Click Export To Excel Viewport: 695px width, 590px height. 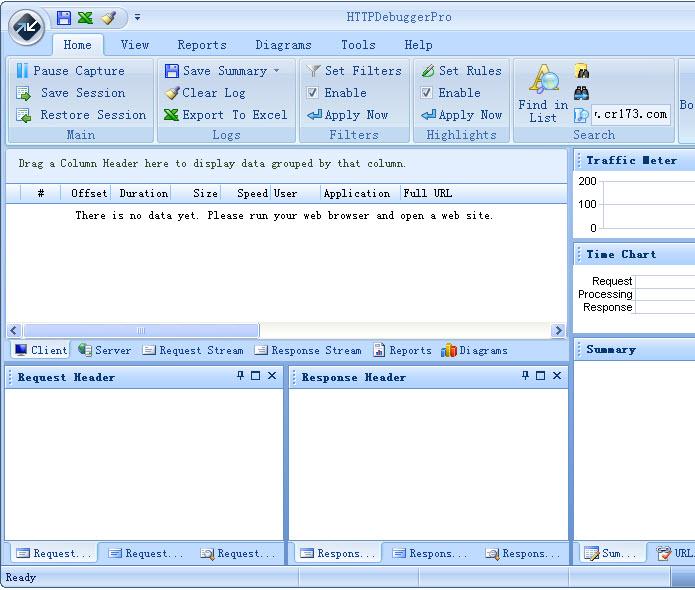[x=226, y=115]
